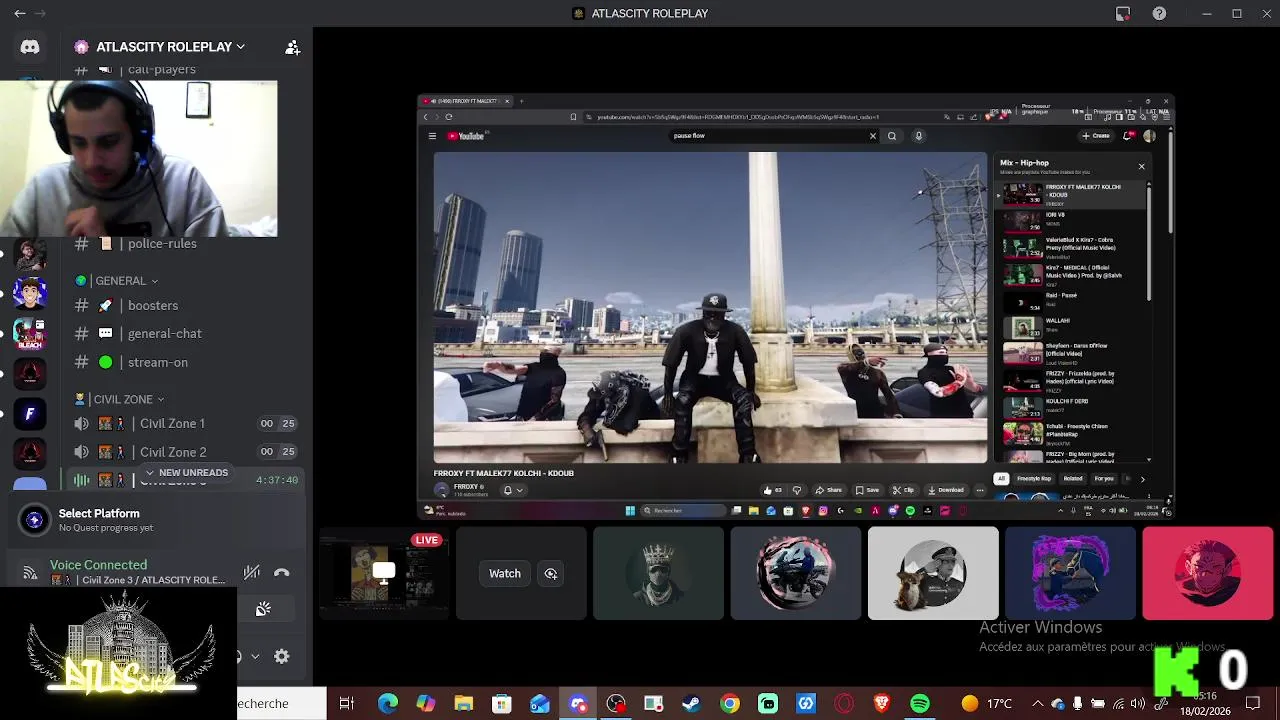
Task: Open the invite people icon beside server name
Action: point(292,47)
